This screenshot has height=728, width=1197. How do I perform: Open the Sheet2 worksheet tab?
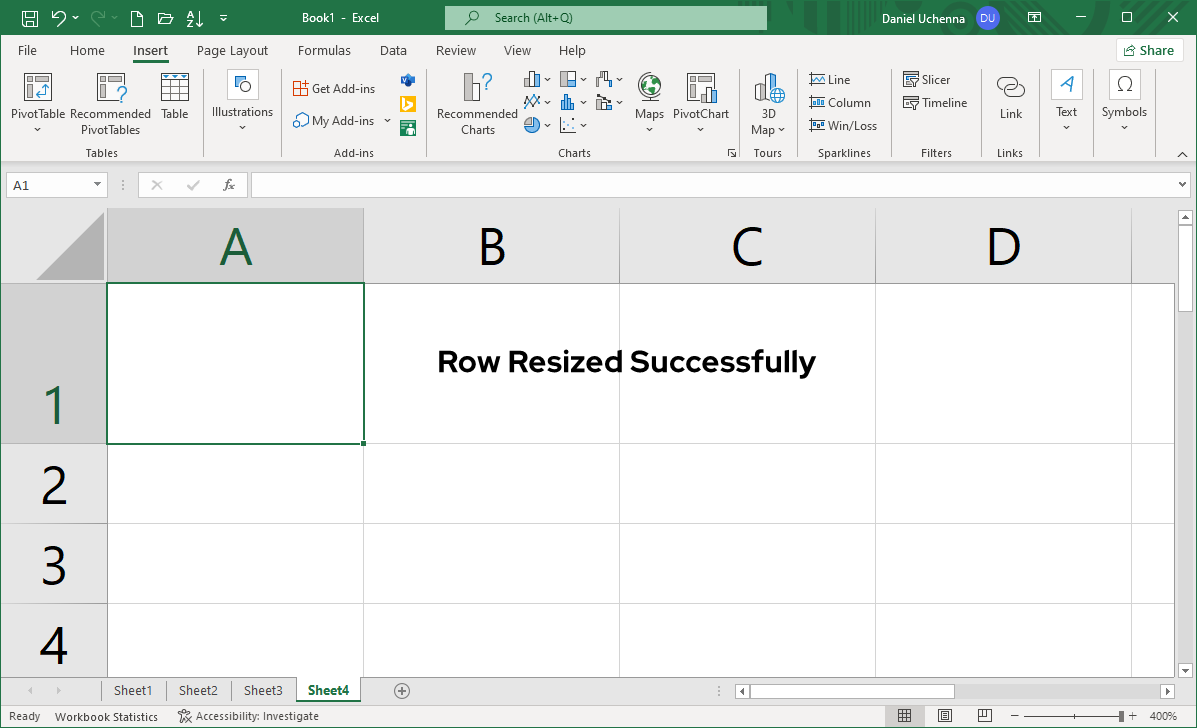(x=197, y=690)
